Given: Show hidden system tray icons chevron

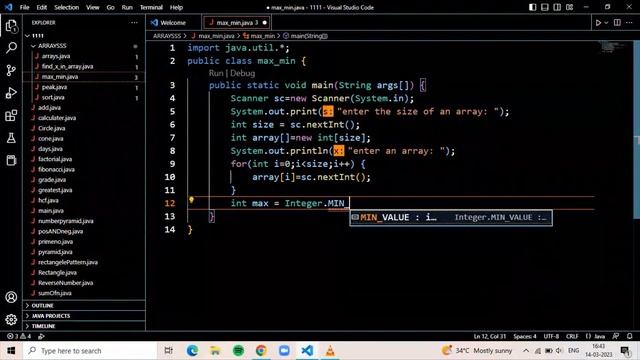Looking at the screenshot, I should tap(526, 351).
